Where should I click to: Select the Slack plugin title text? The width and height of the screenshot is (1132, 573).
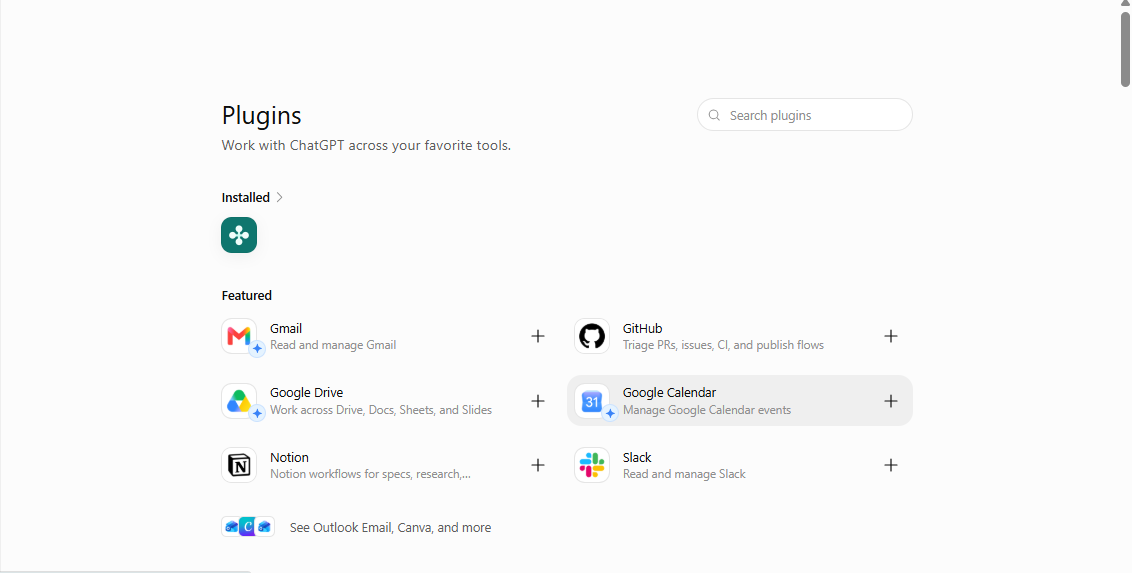tap(637, 458)
